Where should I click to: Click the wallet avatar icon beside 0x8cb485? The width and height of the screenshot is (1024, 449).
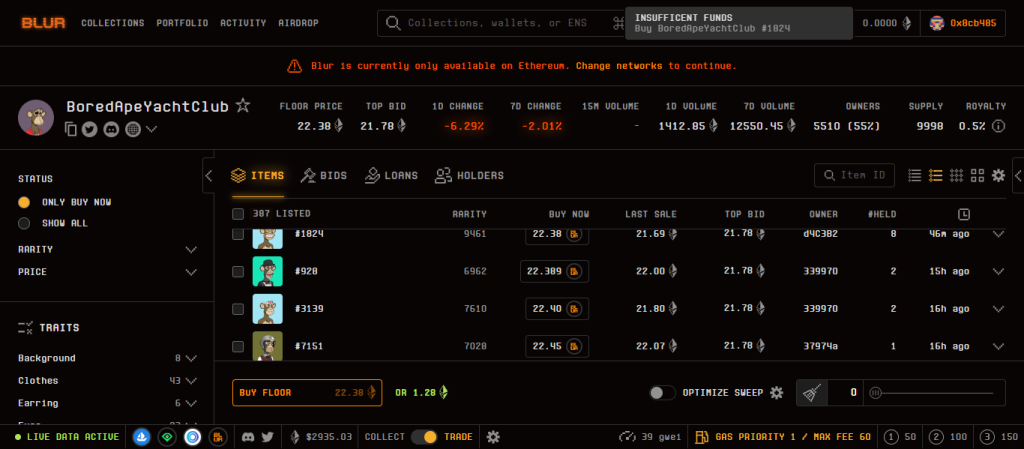(x=937, y=23)
